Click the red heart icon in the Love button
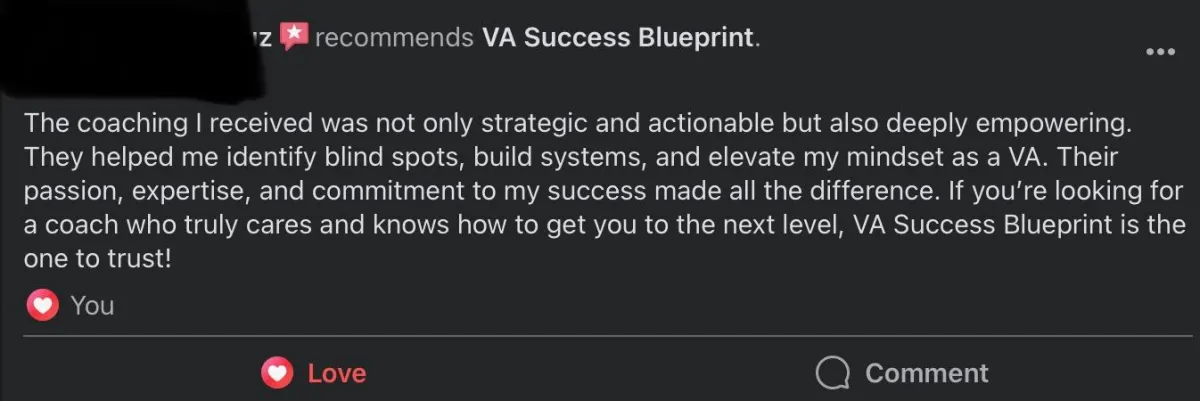 (277, 373)
